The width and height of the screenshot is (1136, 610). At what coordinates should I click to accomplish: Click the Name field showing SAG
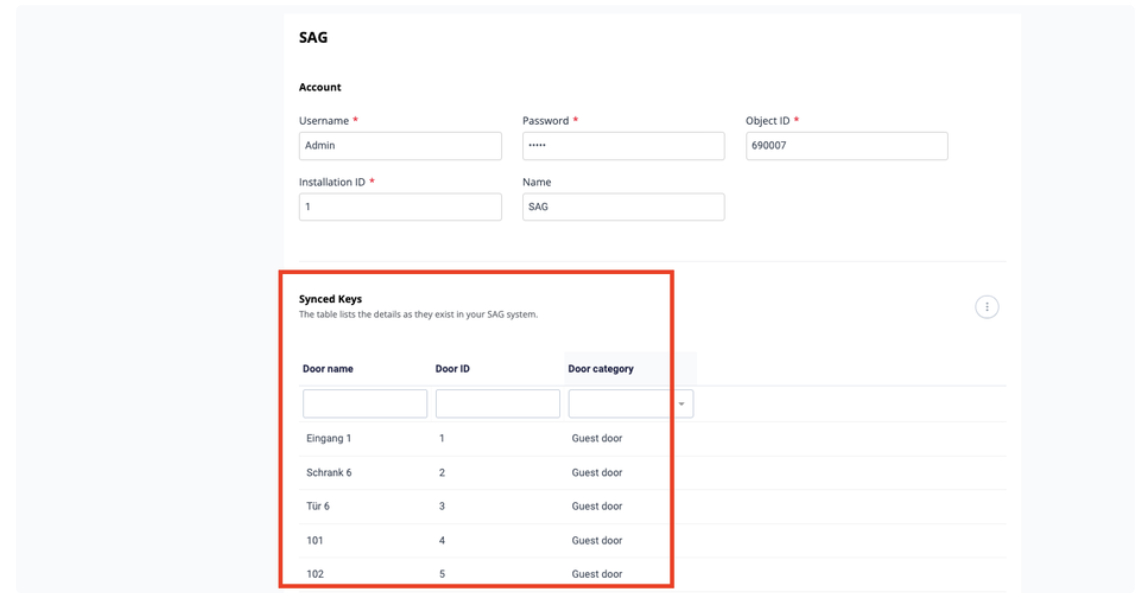point(623,206)
